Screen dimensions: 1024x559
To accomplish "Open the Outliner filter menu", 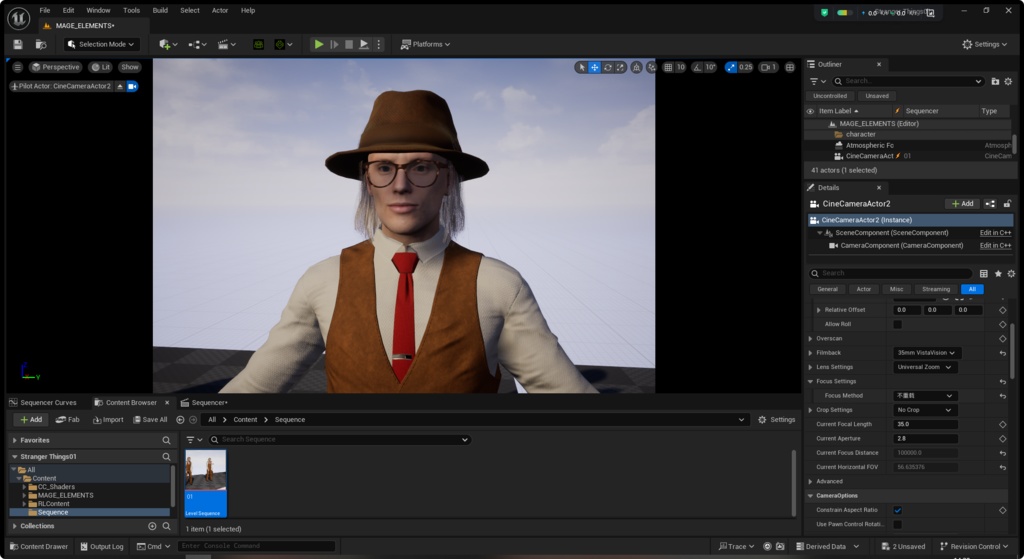I will click(818, 81).
